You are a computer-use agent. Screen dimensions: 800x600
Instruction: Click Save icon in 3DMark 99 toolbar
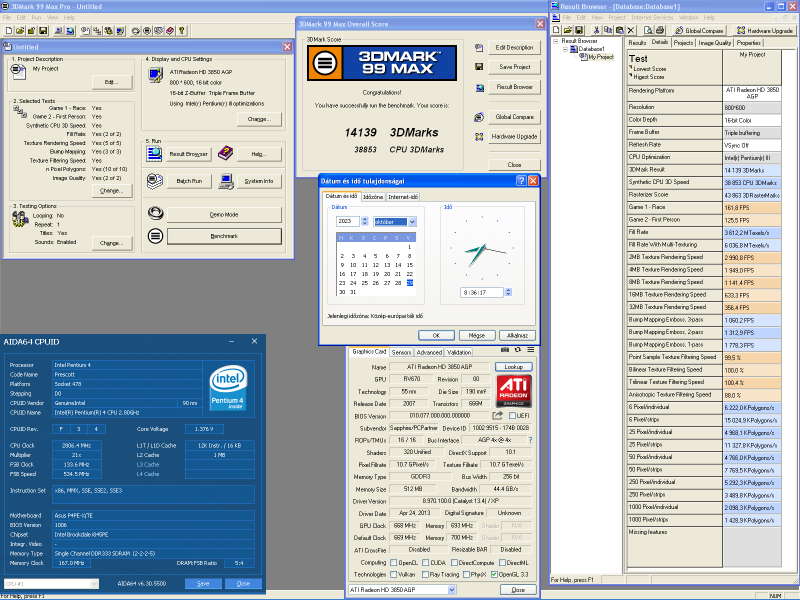(x=43, y=31)
